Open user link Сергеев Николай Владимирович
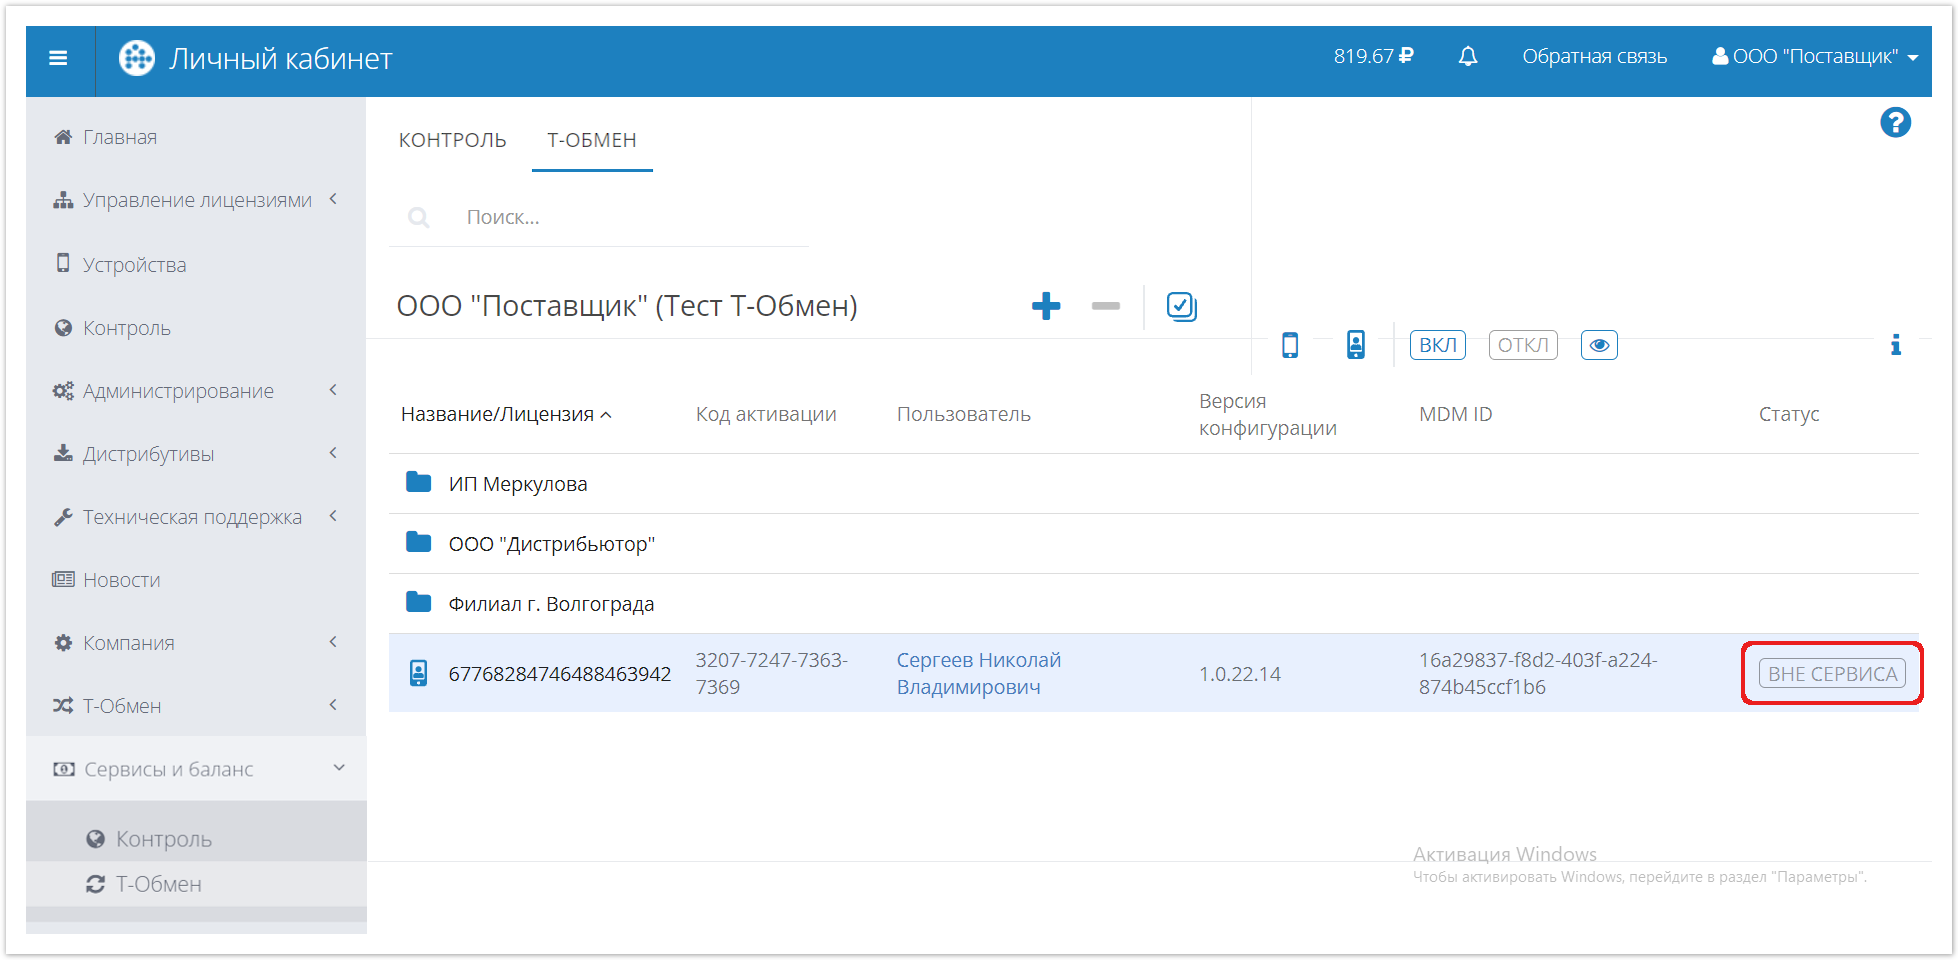Image resolution: width=1958 pixels, height=960 pixels. coord(978,673)
